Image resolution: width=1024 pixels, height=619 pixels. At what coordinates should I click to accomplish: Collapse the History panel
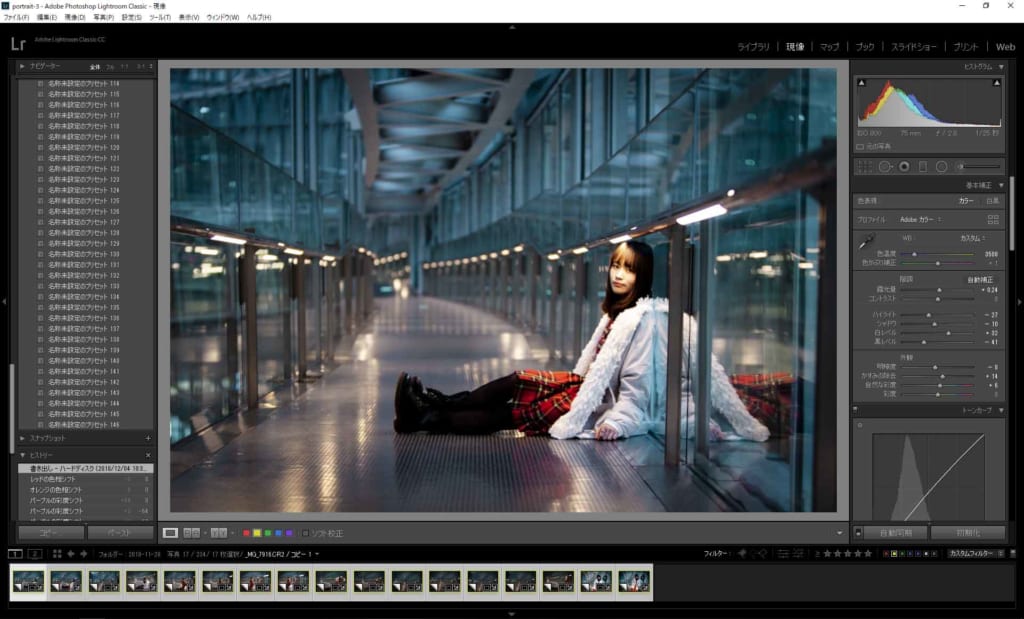[x=22, y=455]
